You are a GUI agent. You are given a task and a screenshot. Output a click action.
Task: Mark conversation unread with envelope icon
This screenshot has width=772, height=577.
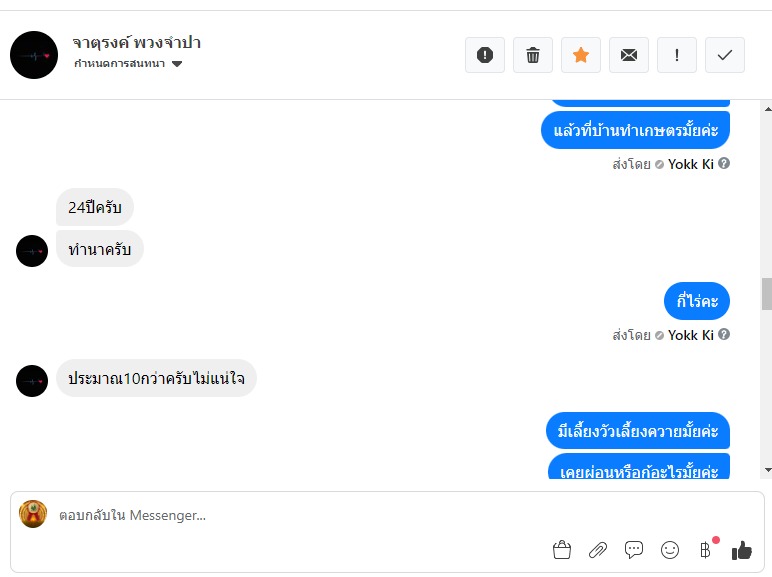[x=629, y=55]
